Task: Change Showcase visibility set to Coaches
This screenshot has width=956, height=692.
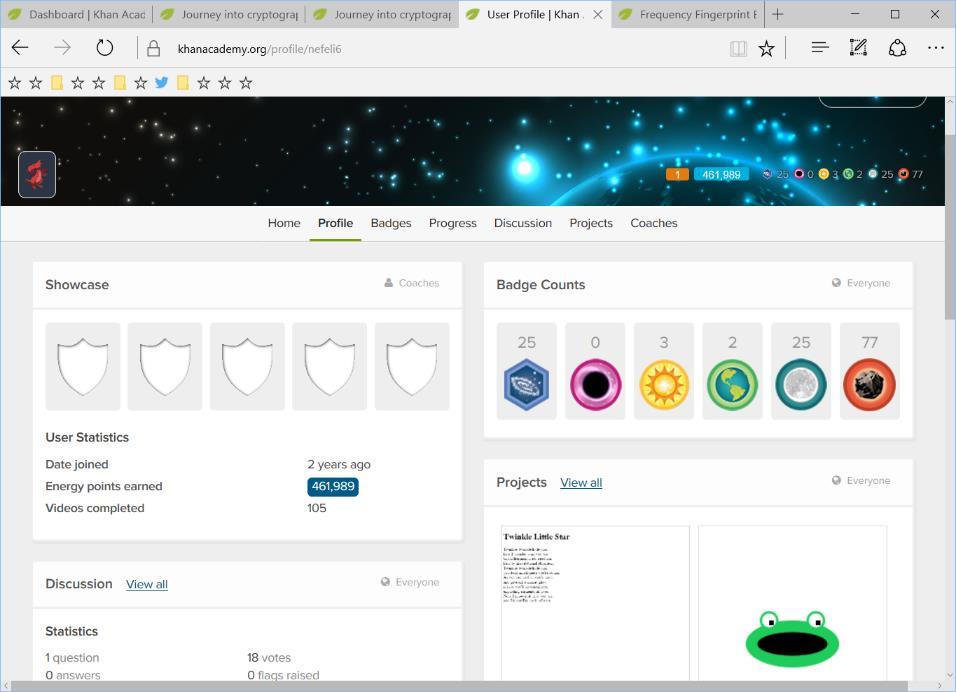Action: [x=412, y=283]
